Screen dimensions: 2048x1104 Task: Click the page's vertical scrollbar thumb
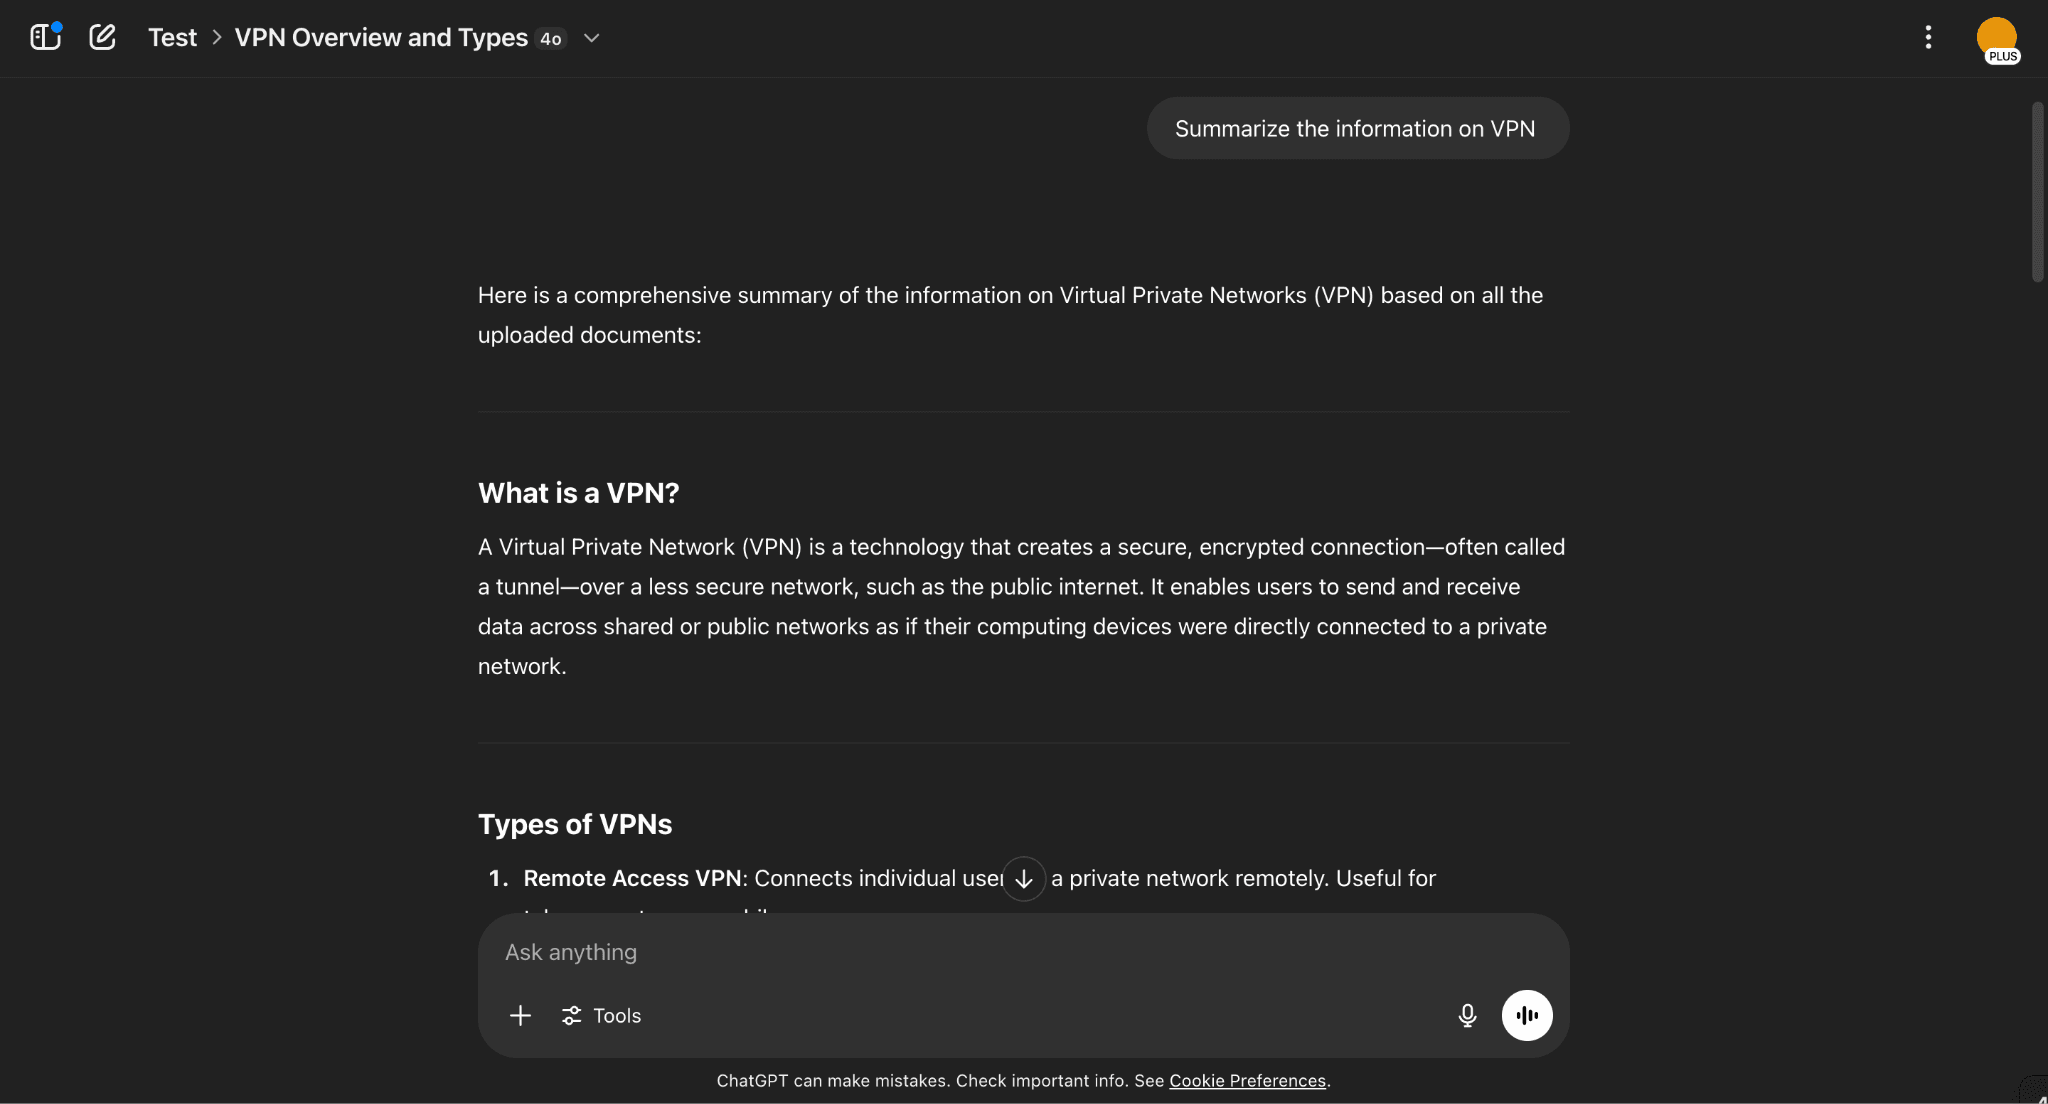(x=2037, y=190)
